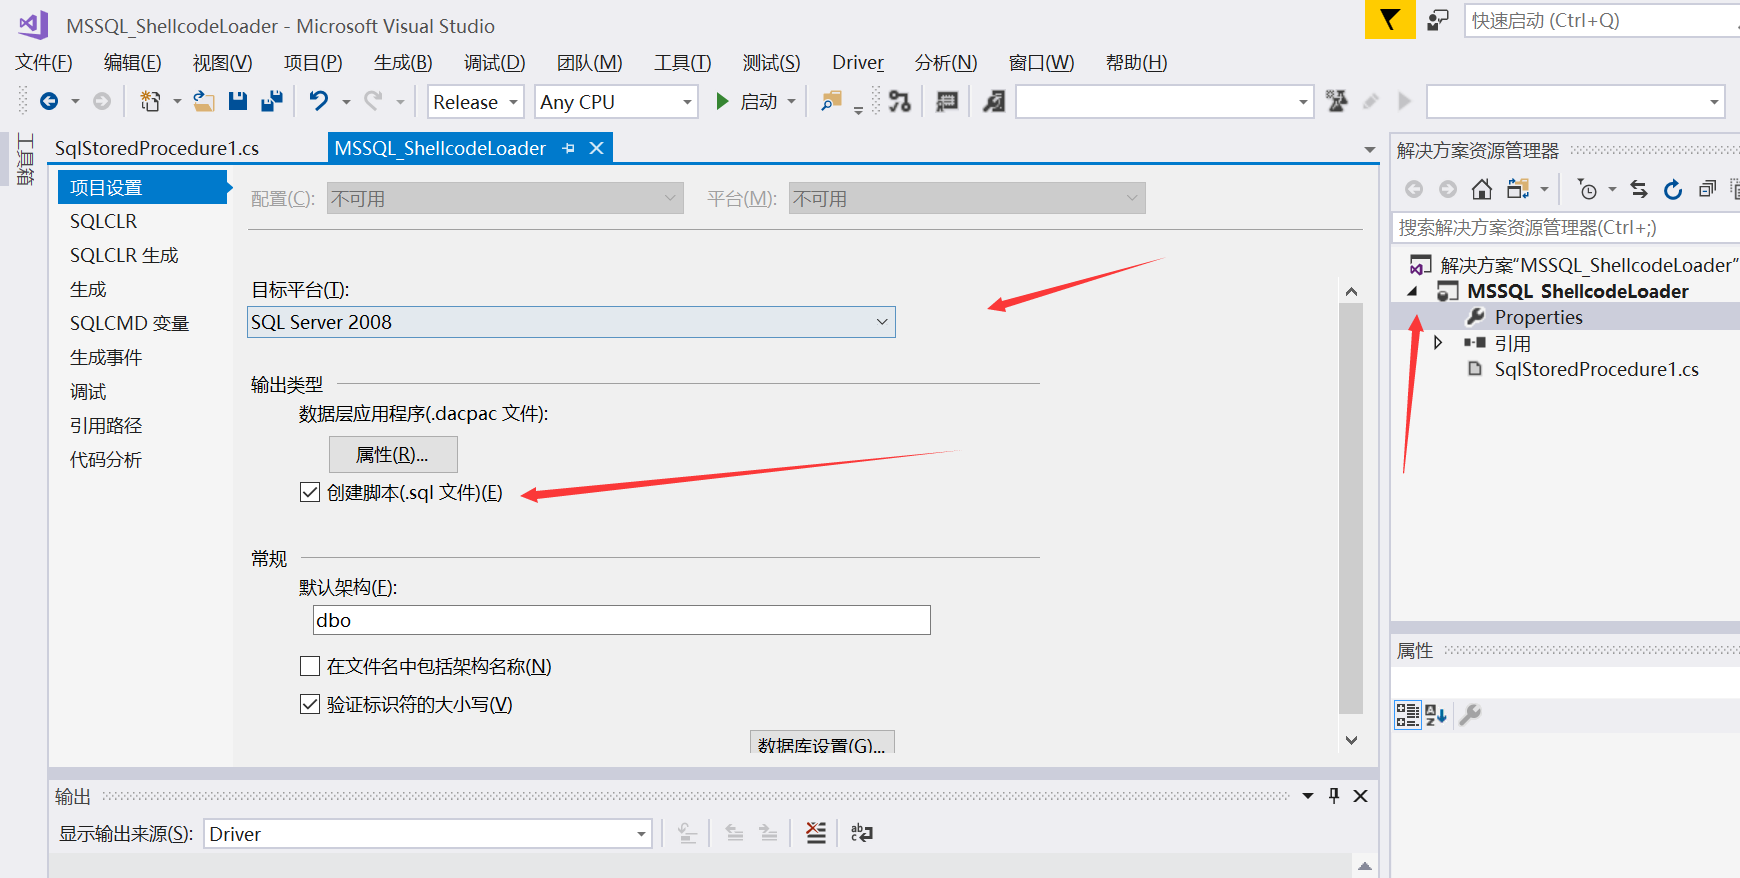Click the Solution Explorer search box
The height and width of the screenshot is (878, 1740).
coord(1566,227)
